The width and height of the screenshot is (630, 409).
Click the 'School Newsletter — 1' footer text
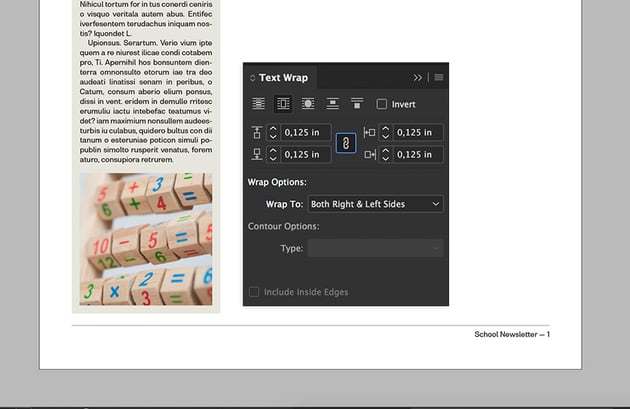512,334
